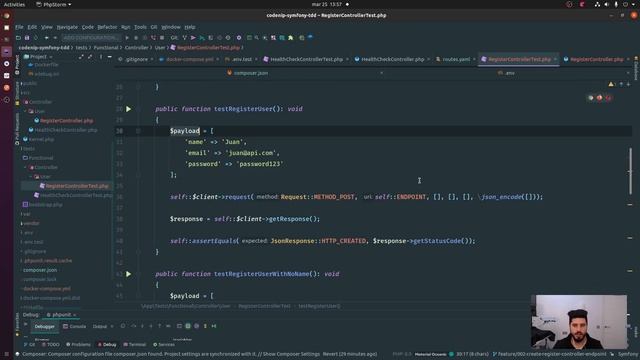Screen dimensions: 640x360
Task: Click the Forward navigation arrow in the toolbar
Action: (x=55, y=38)
